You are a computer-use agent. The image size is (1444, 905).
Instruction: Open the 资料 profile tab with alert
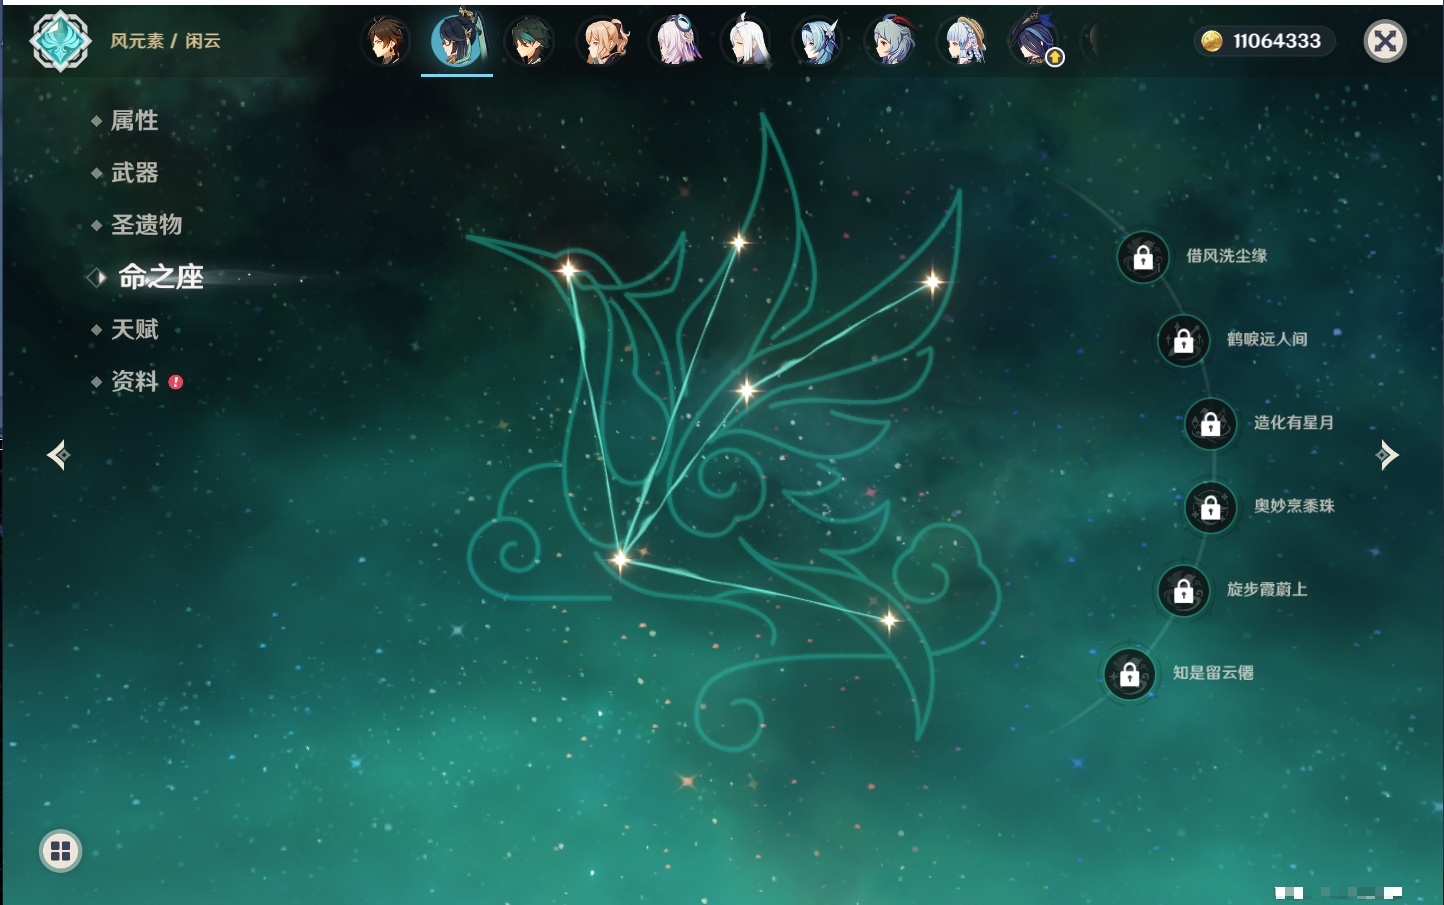point(134,382)
